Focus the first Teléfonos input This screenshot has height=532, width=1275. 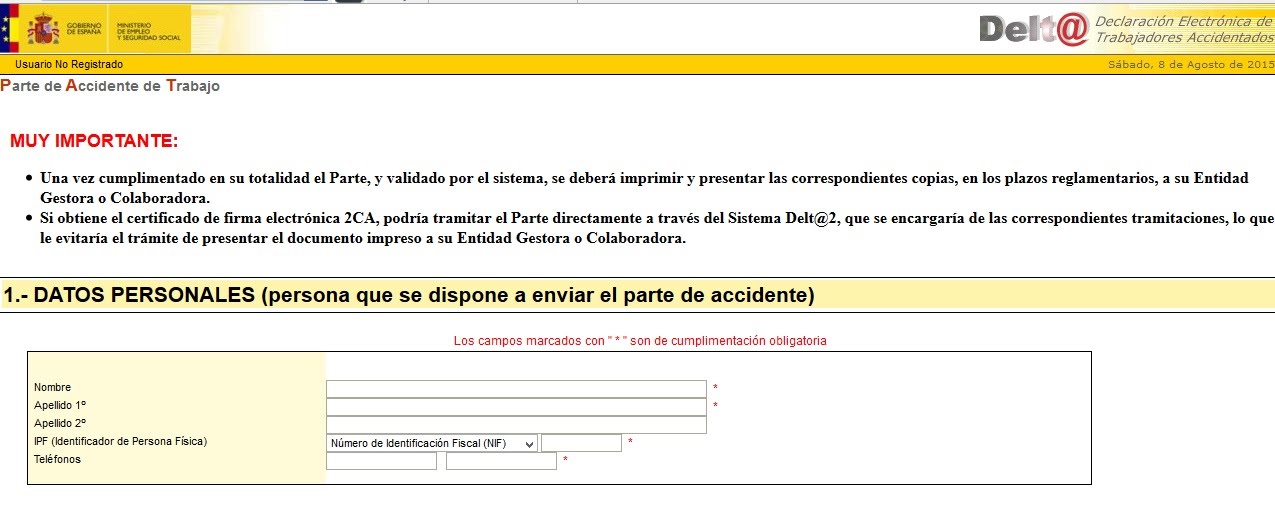pyautogui.click(x=381, y=461)
